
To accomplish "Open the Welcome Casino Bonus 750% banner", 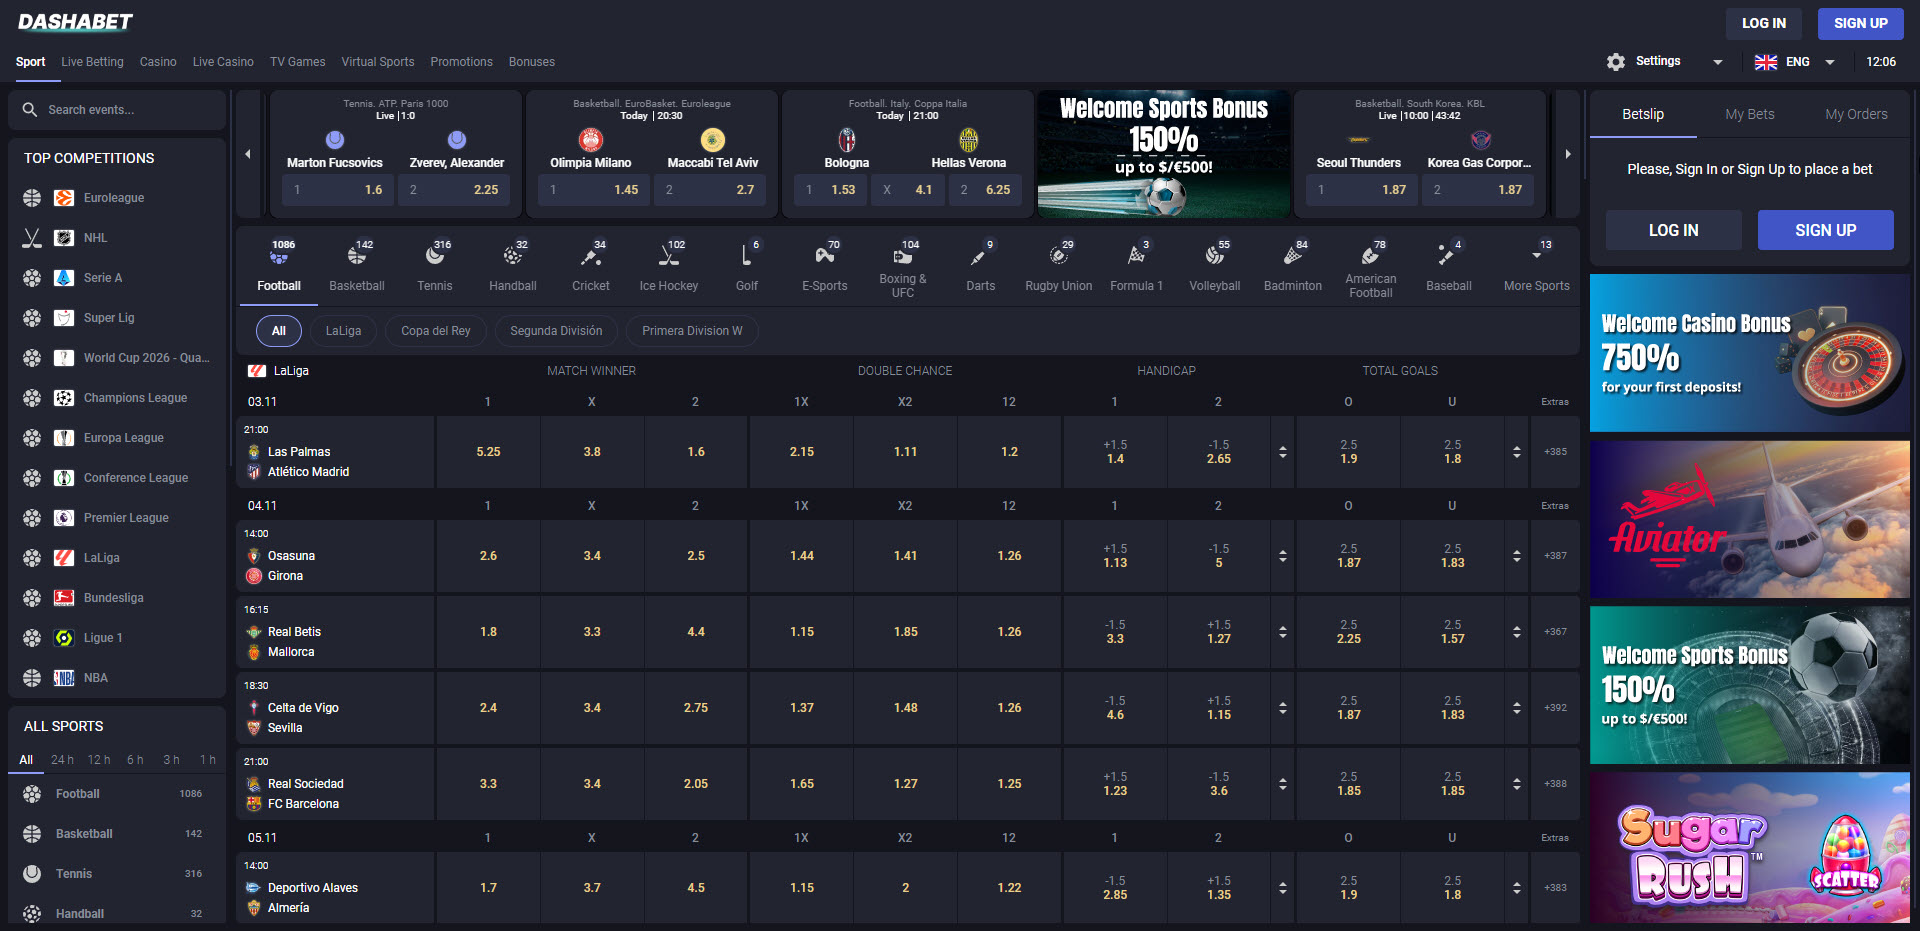I will click(x=1750, y=353).
